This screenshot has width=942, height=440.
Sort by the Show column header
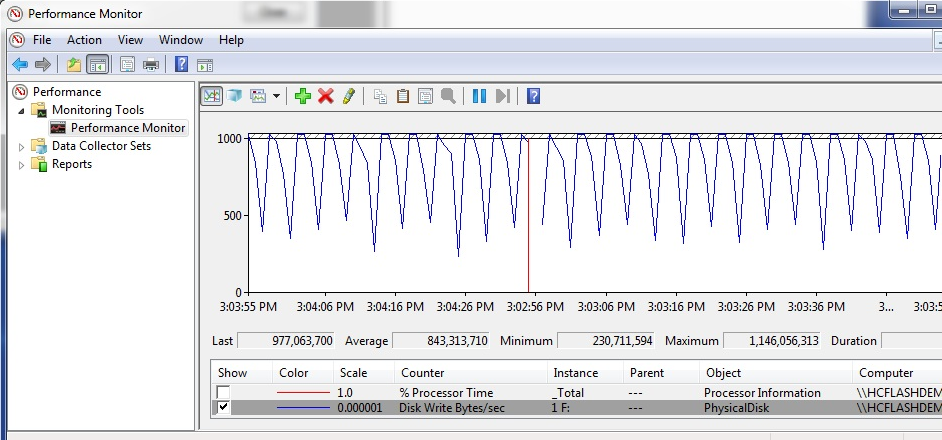click(x=242, y=373)
